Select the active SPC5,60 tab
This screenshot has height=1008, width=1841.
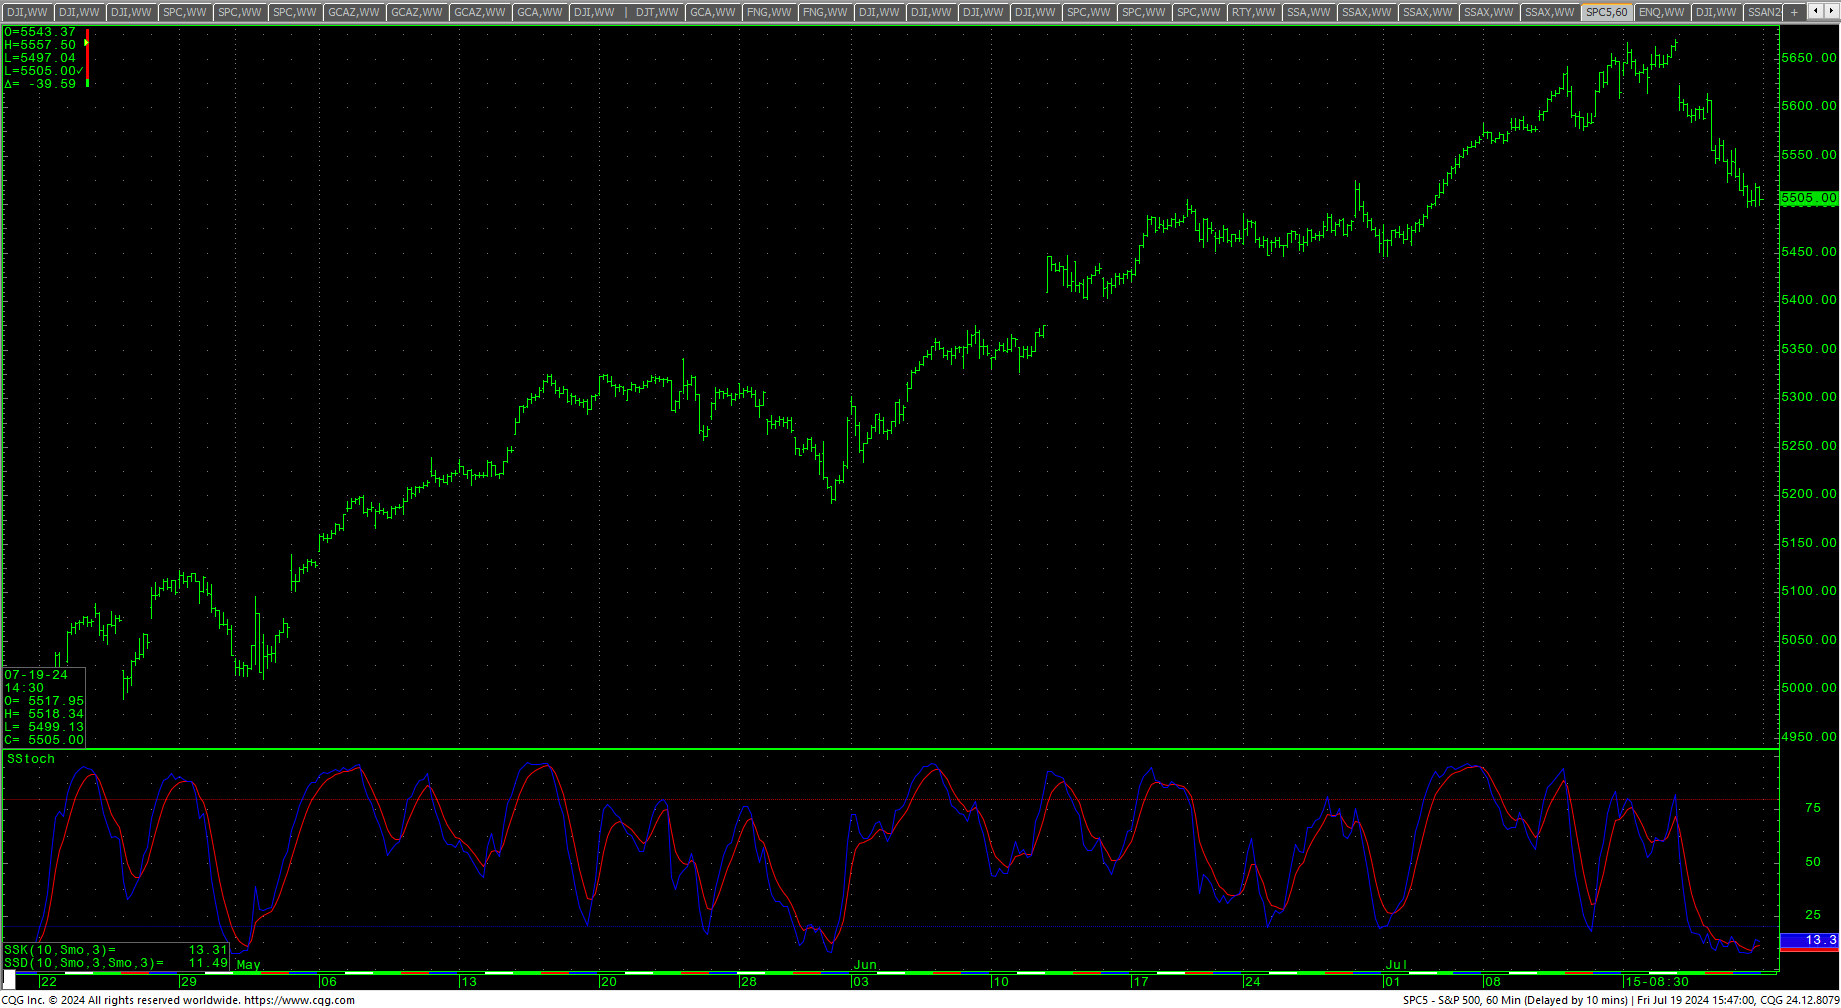click(x=1607, y=12)
